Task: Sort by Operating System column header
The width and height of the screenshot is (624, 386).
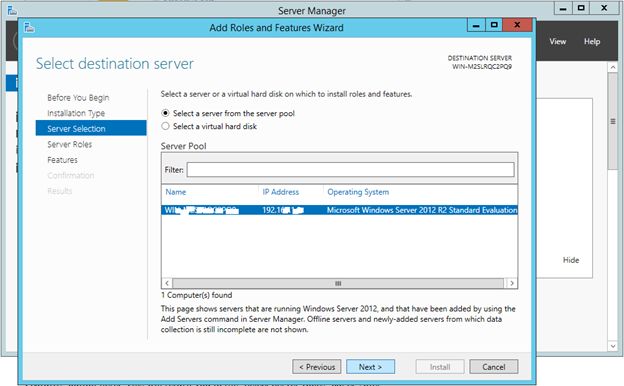Action: pyautogui.click(x=358, y=192)
